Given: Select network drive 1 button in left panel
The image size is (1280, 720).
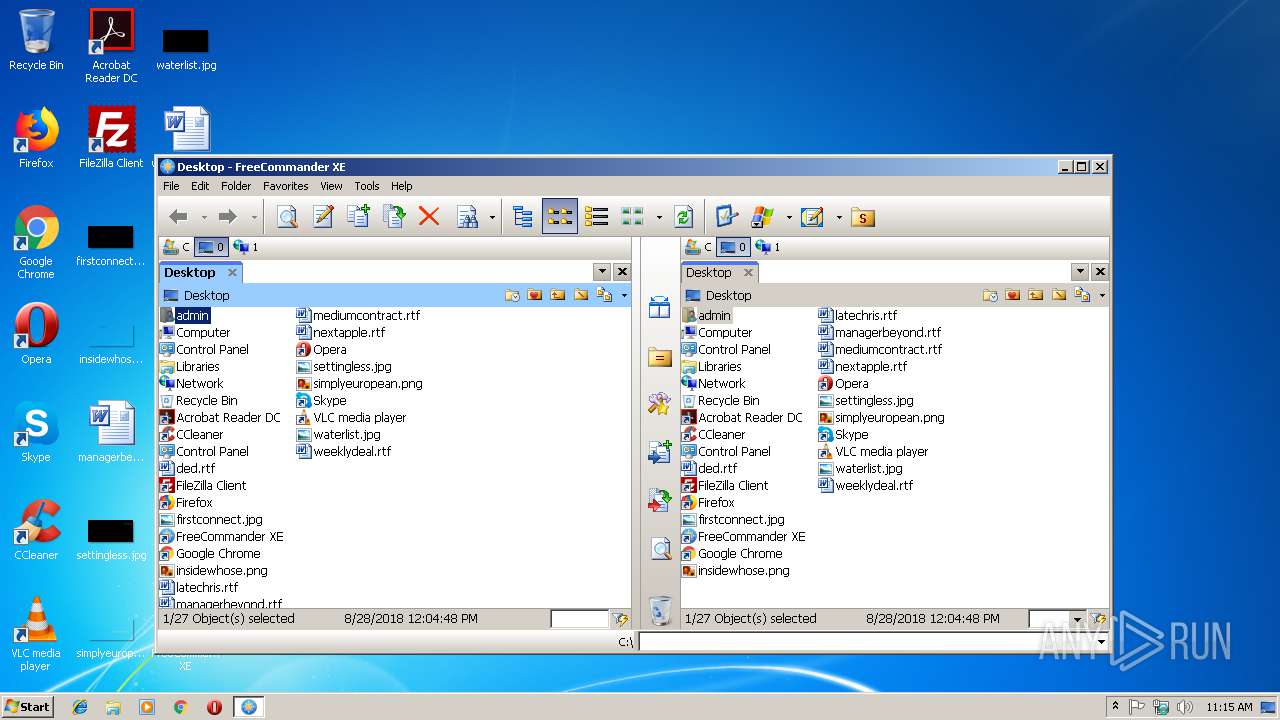Looking at the screenshot, I should (x=246, y=247).
